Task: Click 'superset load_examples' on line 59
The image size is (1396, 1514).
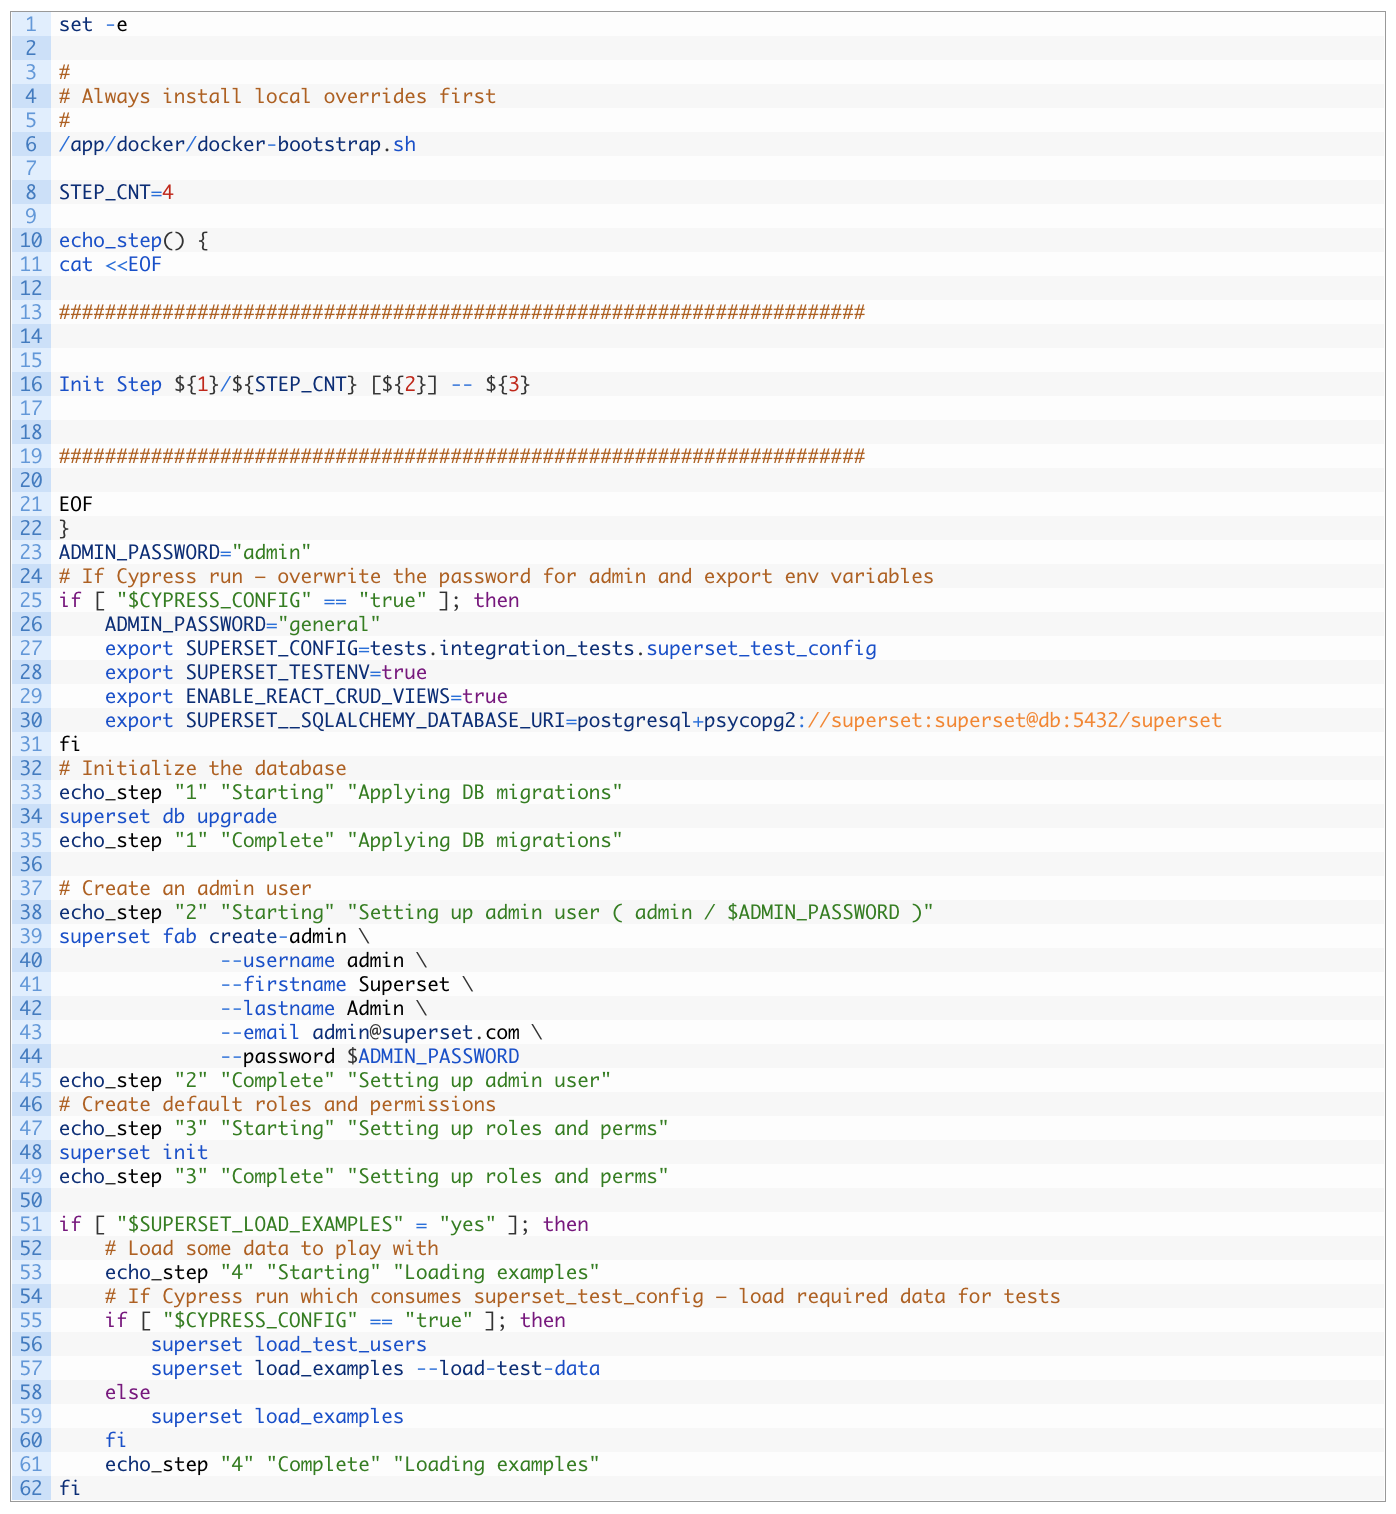Action: 278,1416
